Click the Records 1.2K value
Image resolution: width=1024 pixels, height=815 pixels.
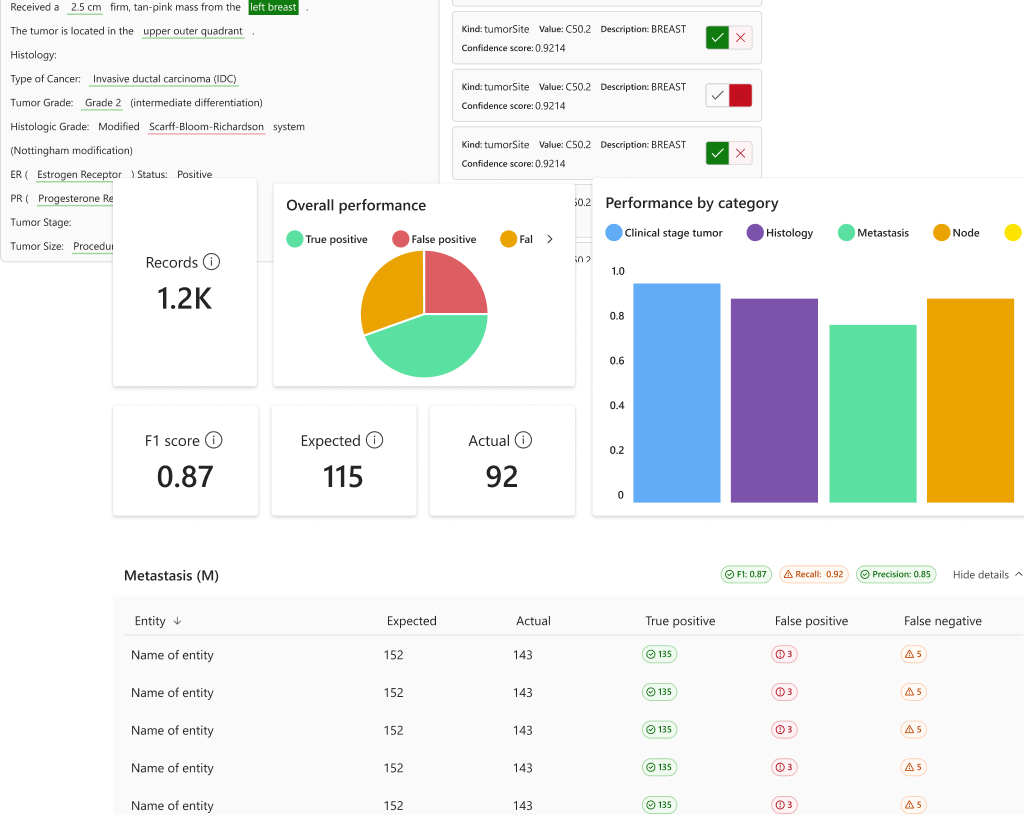[x=185, y=298]
